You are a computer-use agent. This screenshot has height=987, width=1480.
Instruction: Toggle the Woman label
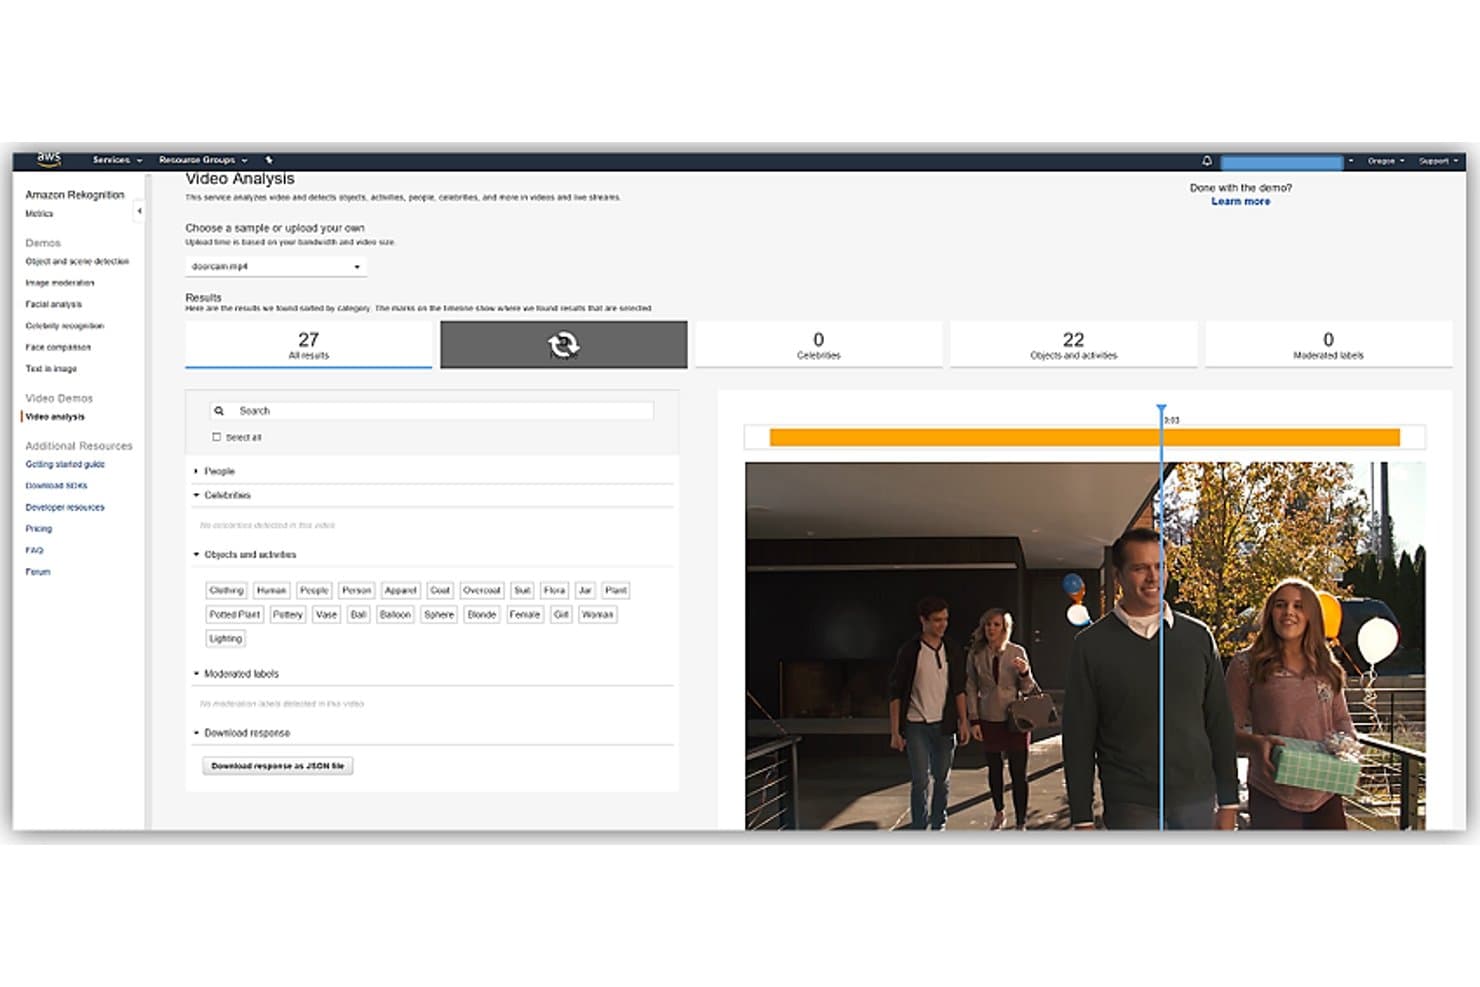pyautogui.click(x=597, y=615)
